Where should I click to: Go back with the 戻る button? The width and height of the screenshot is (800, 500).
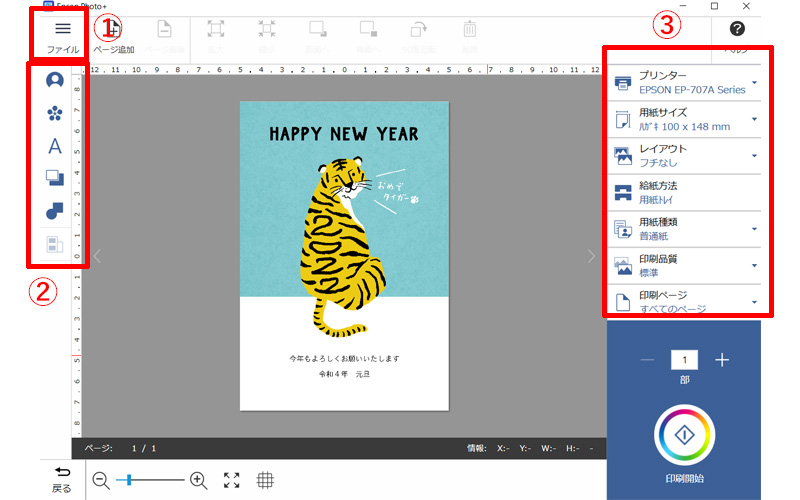(62, 480)
